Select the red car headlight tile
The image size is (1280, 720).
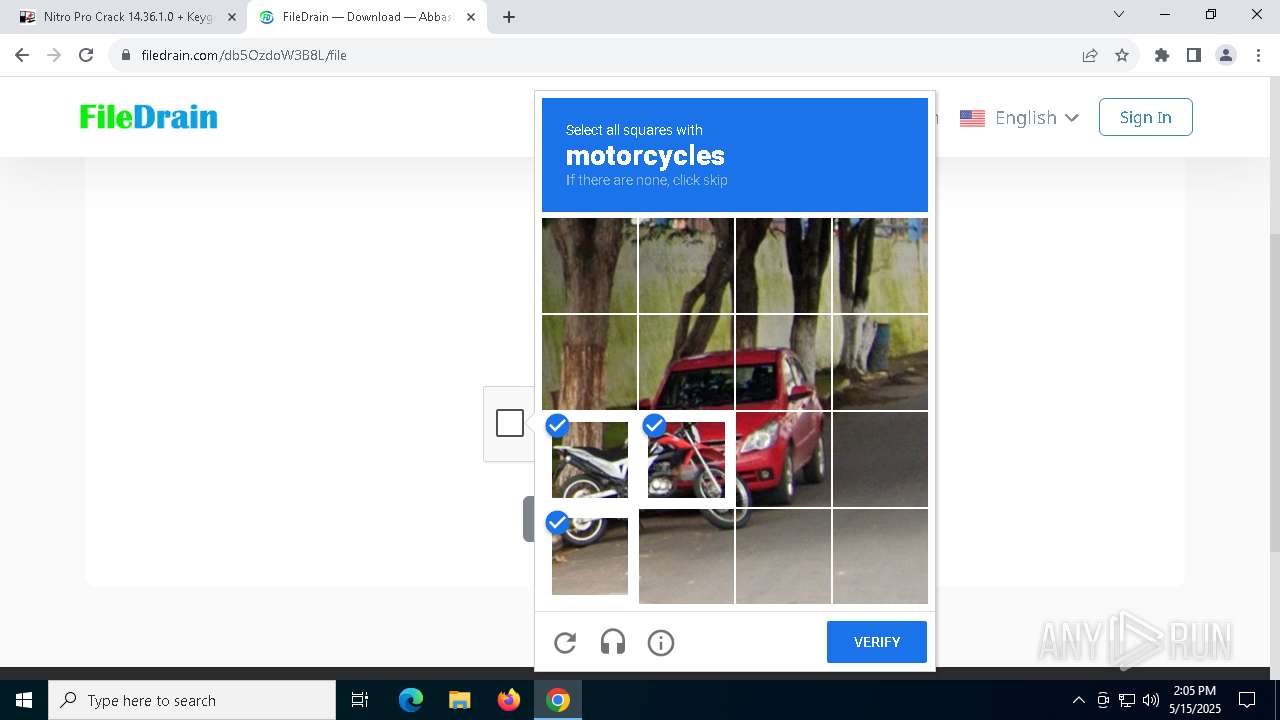click(x=783, y=459)
